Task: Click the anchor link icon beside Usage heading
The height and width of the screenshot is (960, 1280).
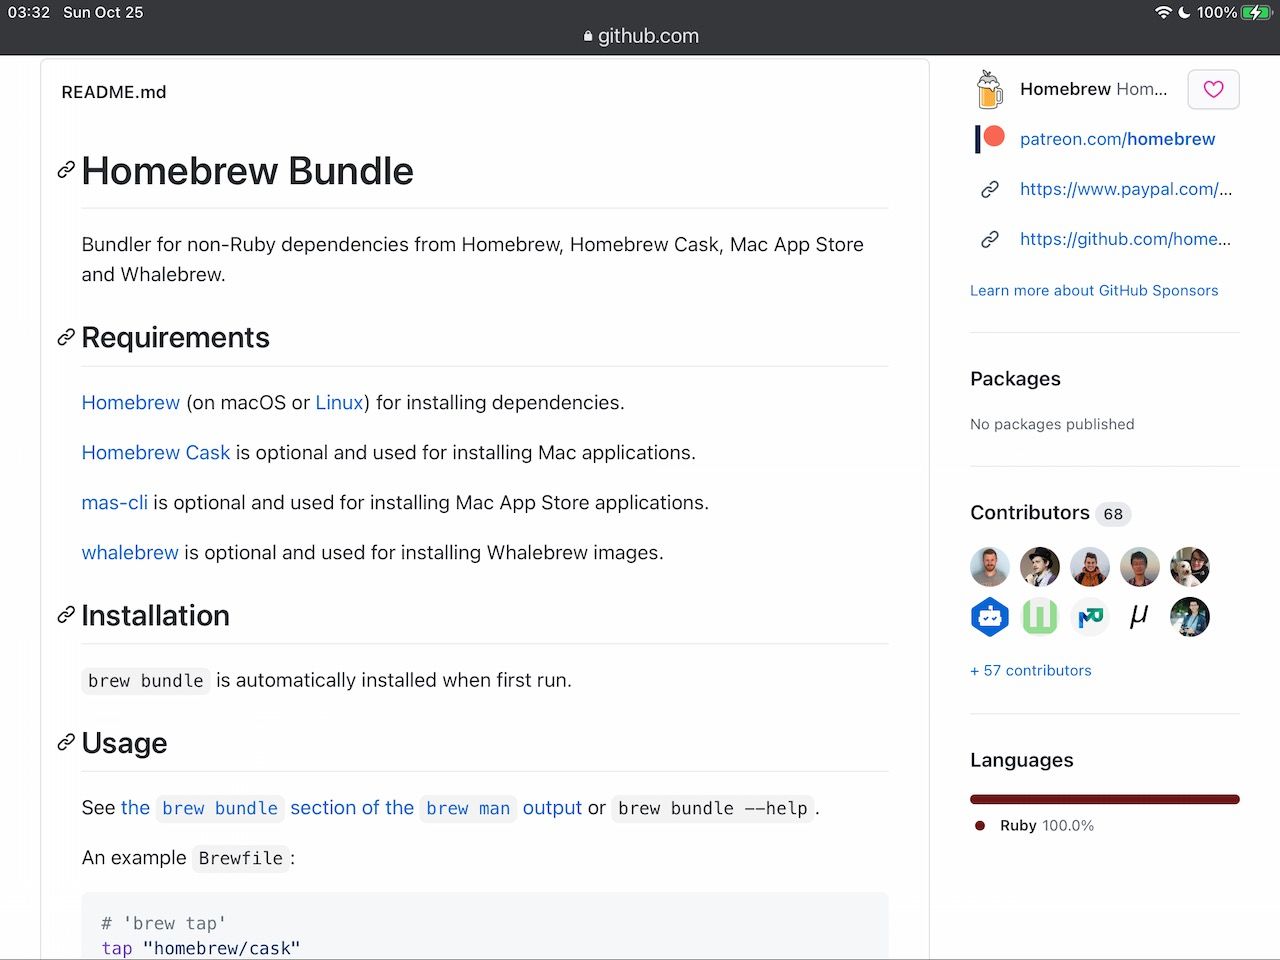Action: click(66, 742)
